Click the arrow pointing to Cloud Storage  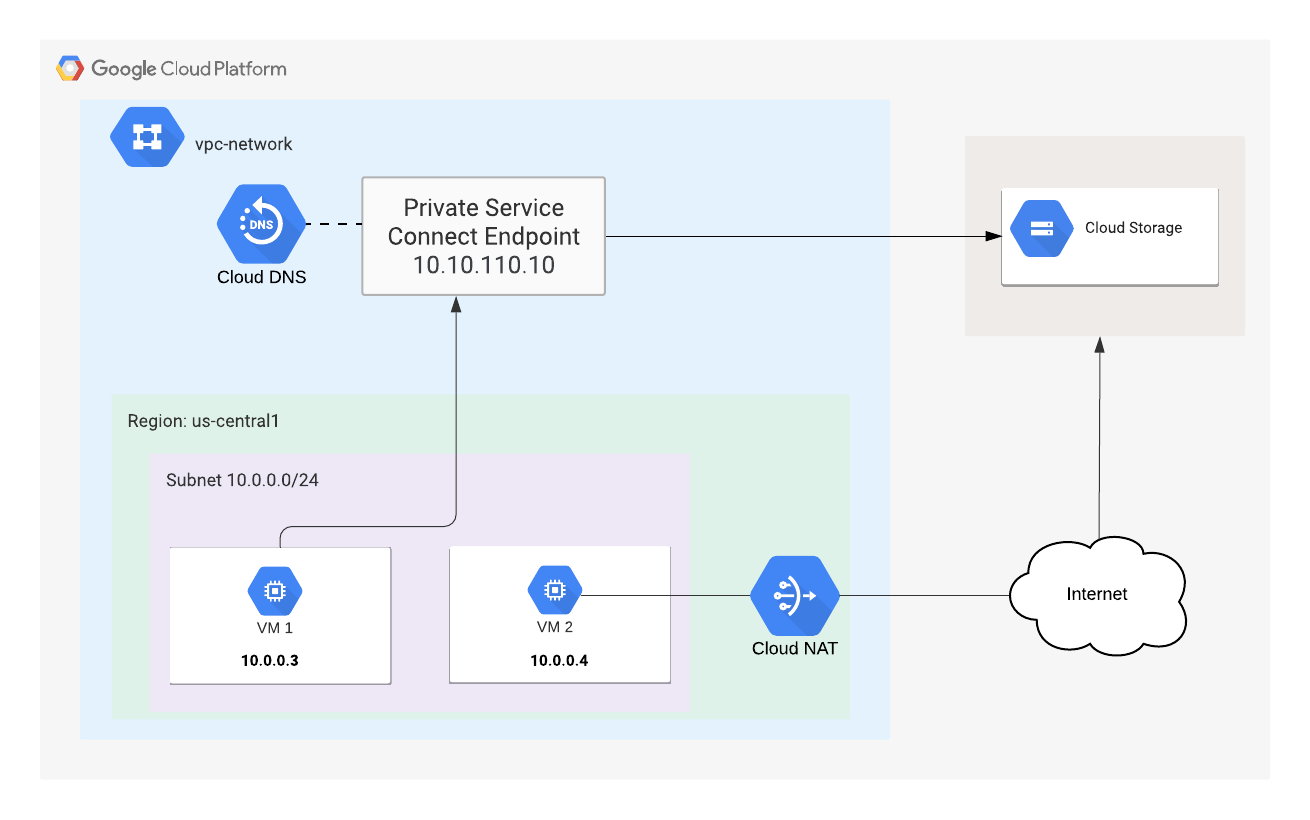point(800,235)
